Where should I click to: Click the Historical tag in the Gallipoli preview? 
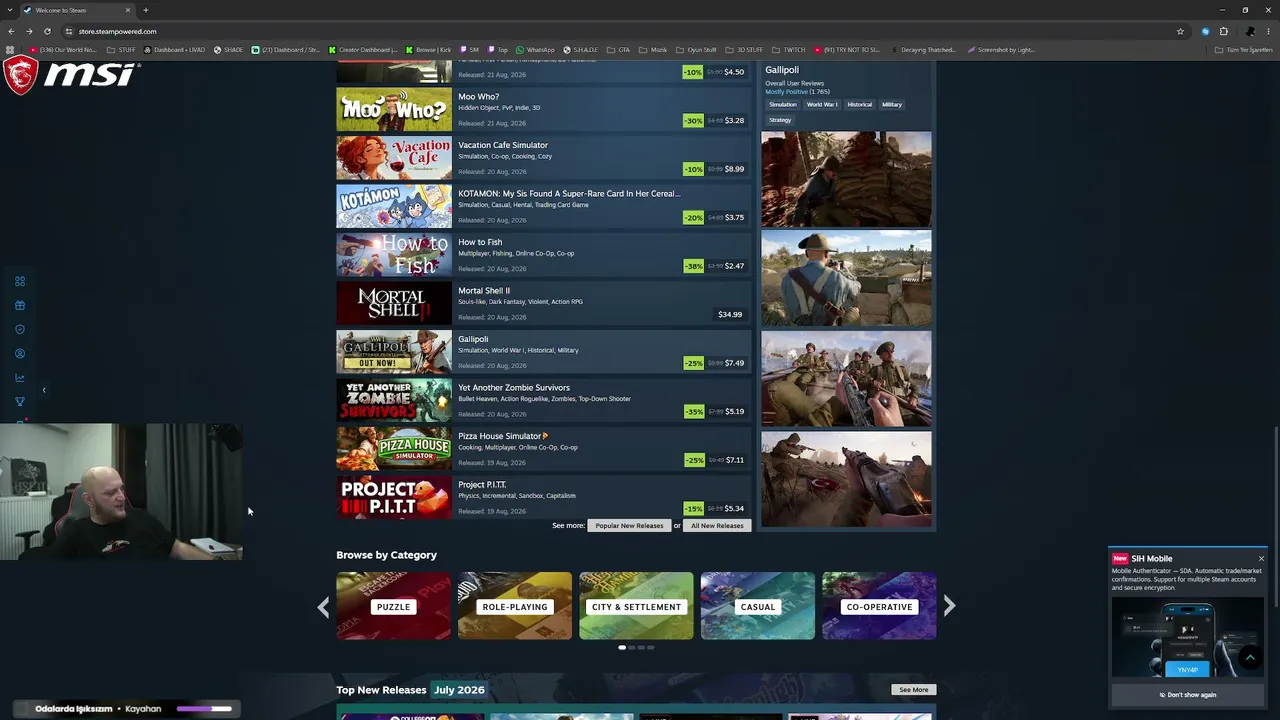[860, 104]
